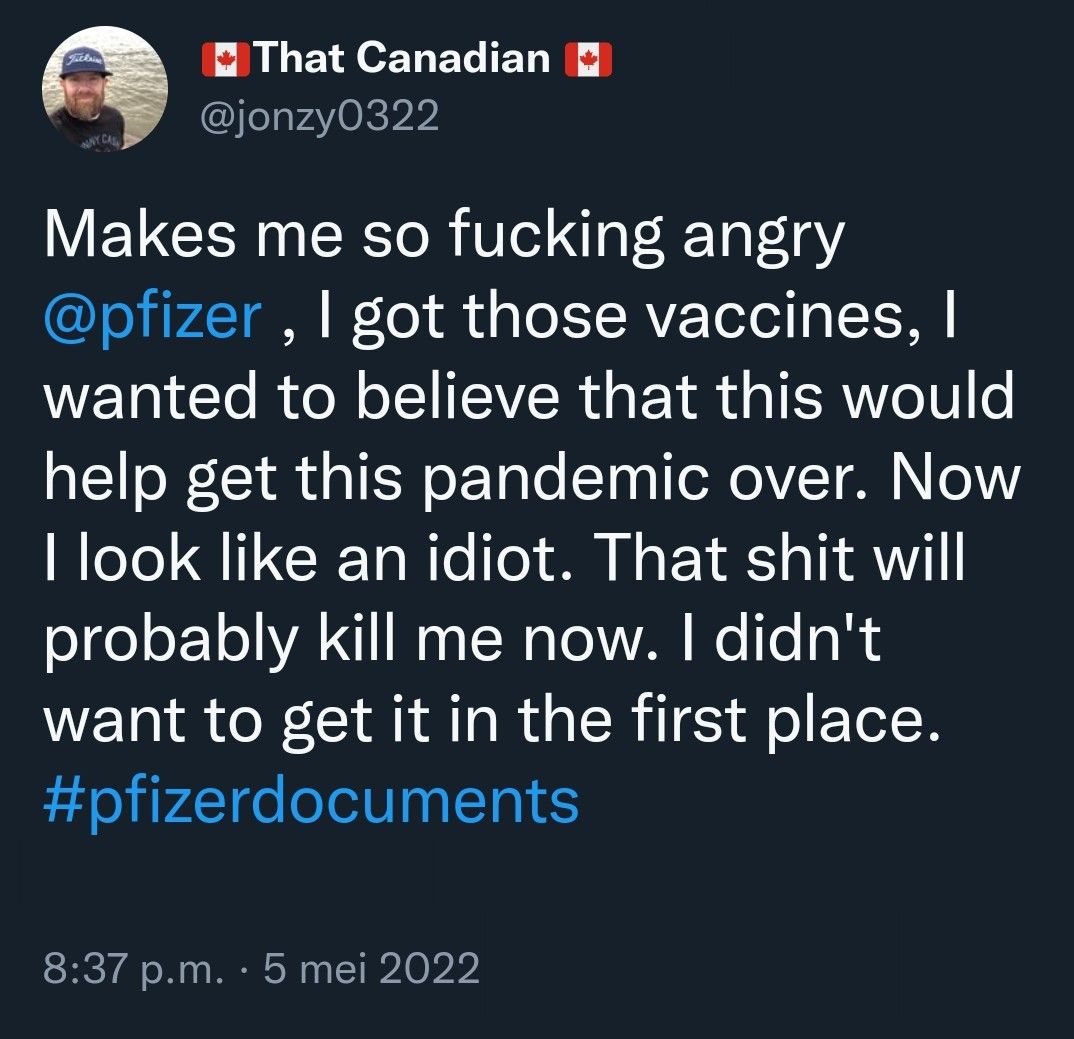Viewport: 1074px width, 1039px height.
Task: Click the word "Makes" starting the tweet
Action: [130, 237]
